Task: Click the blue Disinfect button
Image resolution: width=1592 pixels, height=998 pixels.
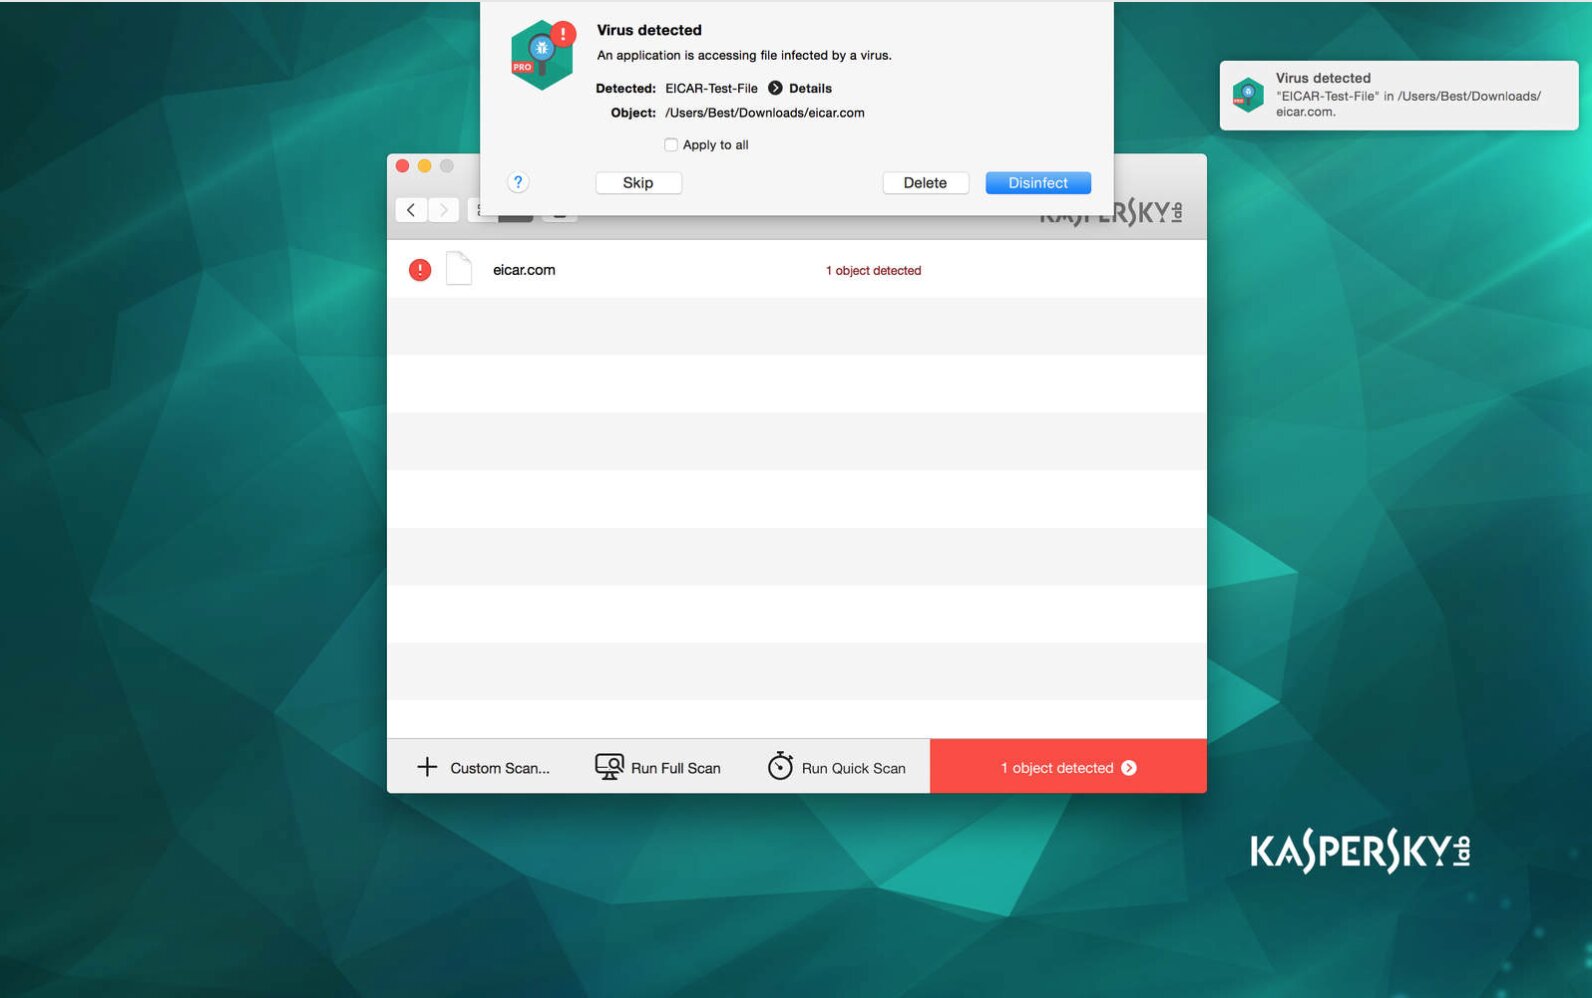Action: click(x=1037, y=183)
